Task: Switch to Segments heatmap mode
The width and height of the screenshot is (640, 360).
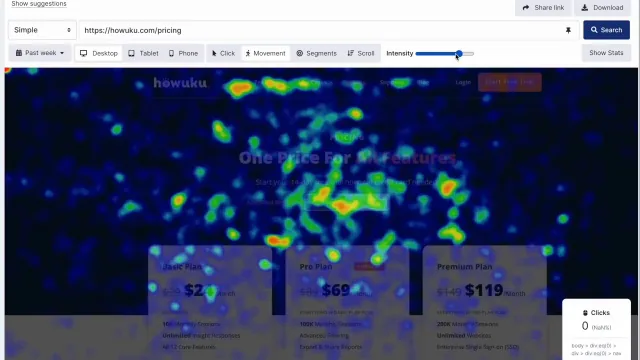Action: pos(316,53)
